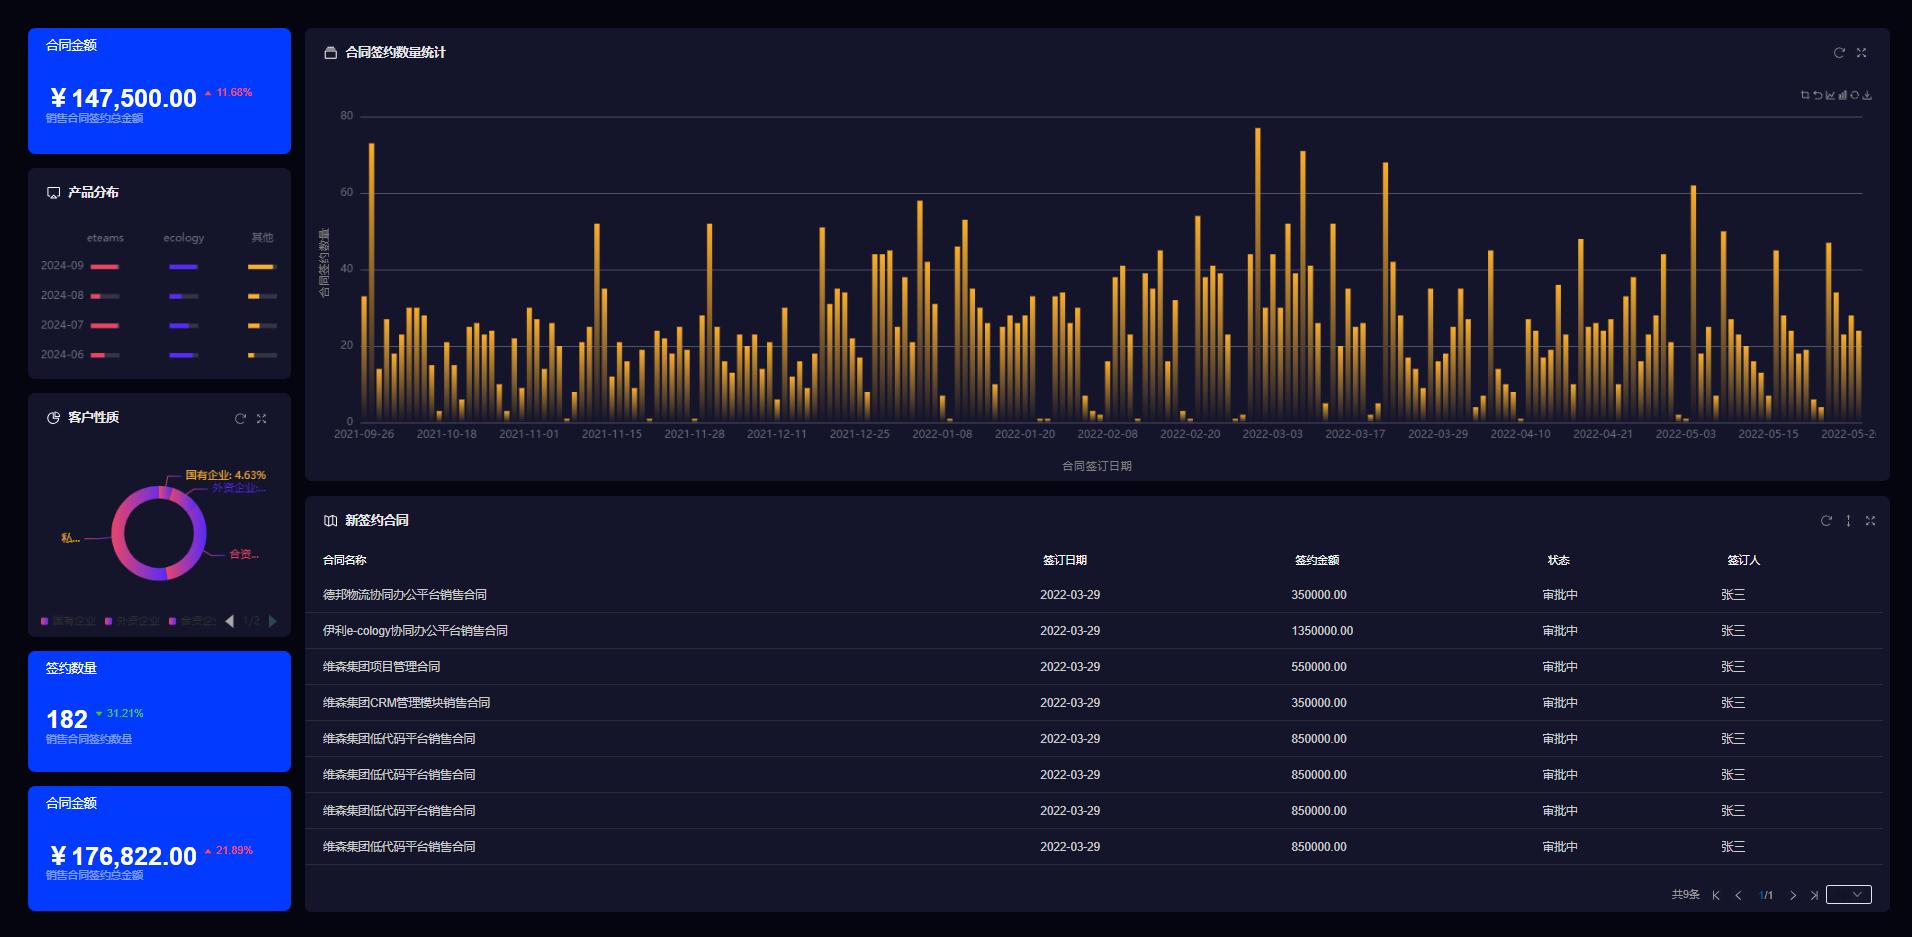Click the 客户性质 pie chart icon
Screen dimensions: 1912x937
[x=54, y=418]
